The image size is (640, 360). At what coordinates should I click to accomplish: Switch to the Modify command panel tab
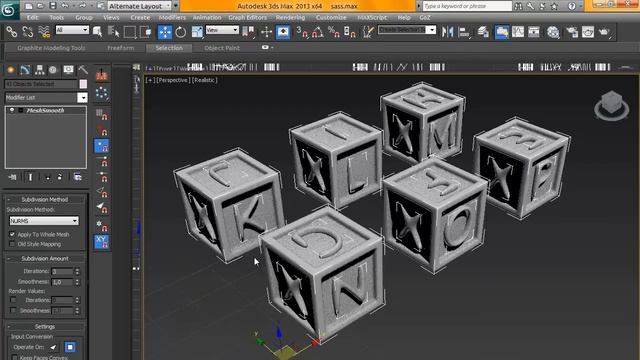click(x=25, y=70)
